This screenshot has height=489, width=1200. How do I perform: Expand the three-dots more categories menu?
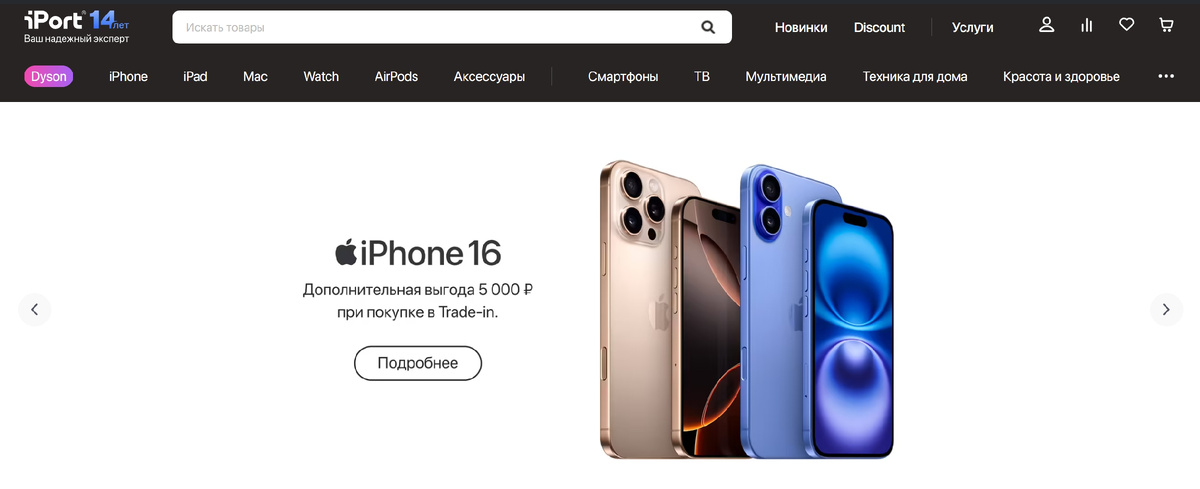pyautogui.click(x=1166, y=76)
